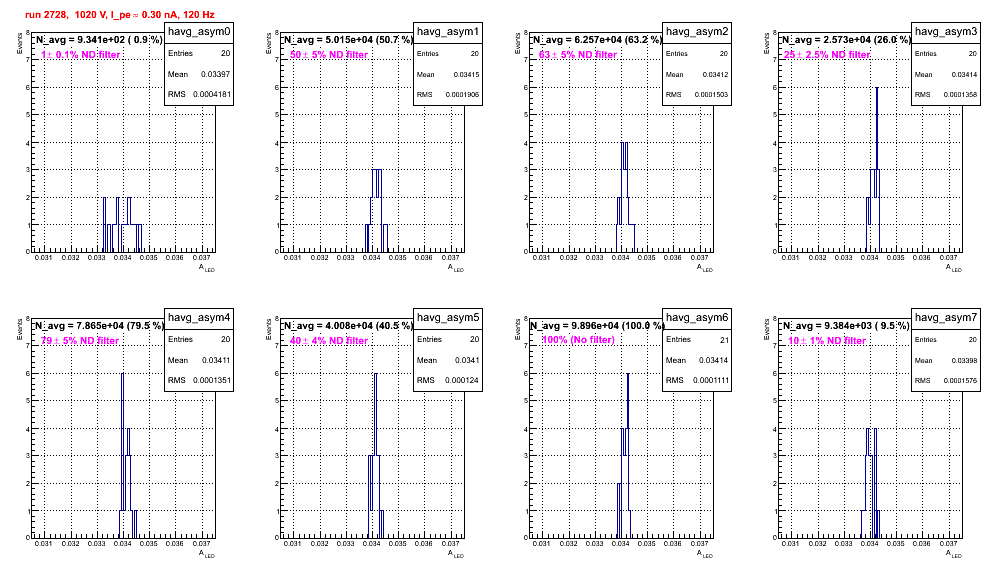The image size is (996, 572).
Task: Click RMS value 0.0001111
Action: pyautogui.click(x=710, y=381)
